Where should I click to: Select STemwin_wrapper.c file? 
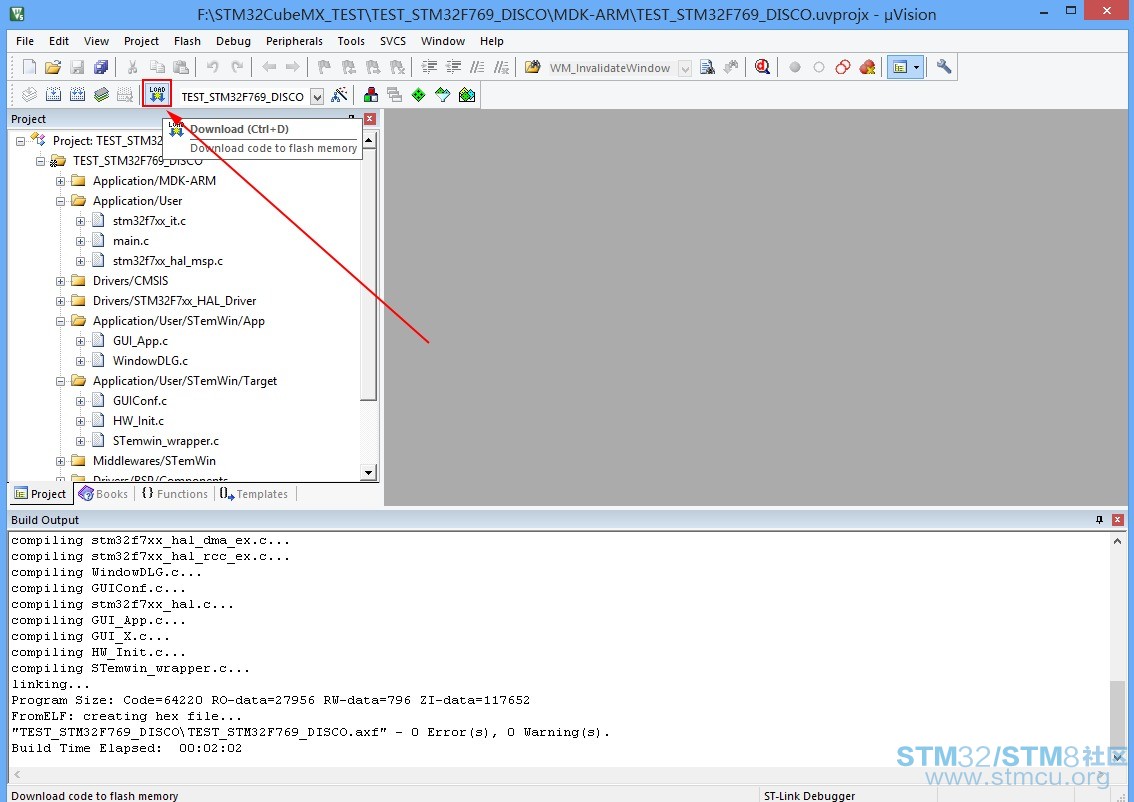pos(166,441)
